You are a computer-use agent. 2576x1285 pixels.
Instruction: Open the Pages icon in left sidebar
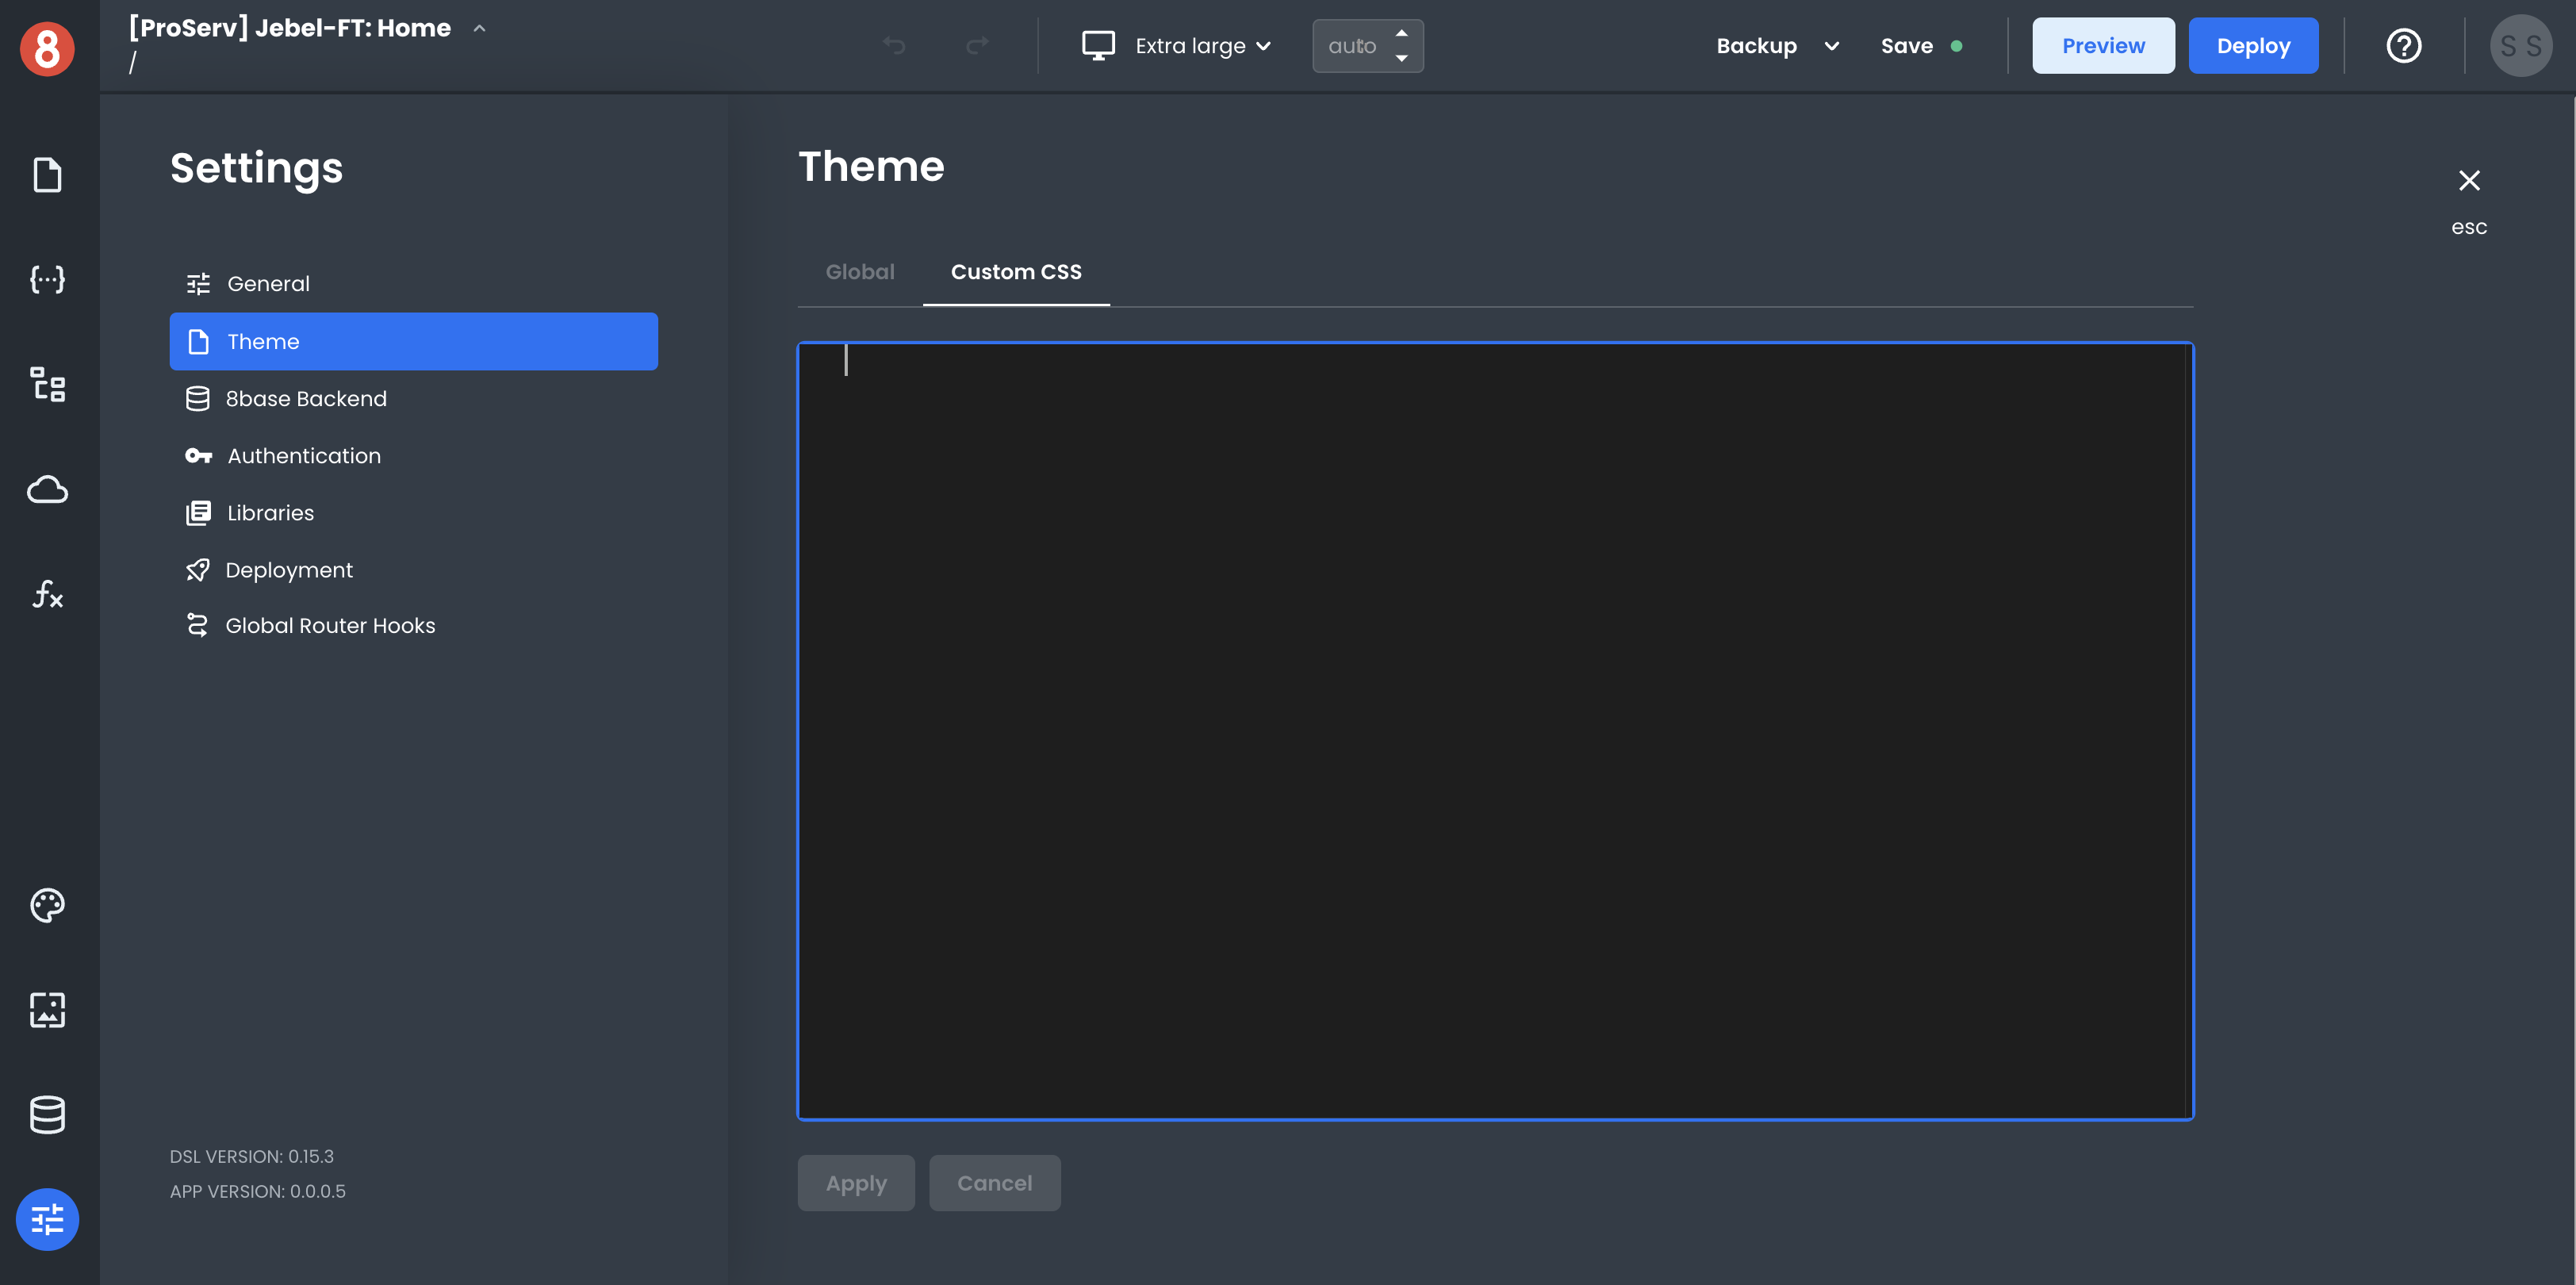pyautogui.click(x=47, y=175)
